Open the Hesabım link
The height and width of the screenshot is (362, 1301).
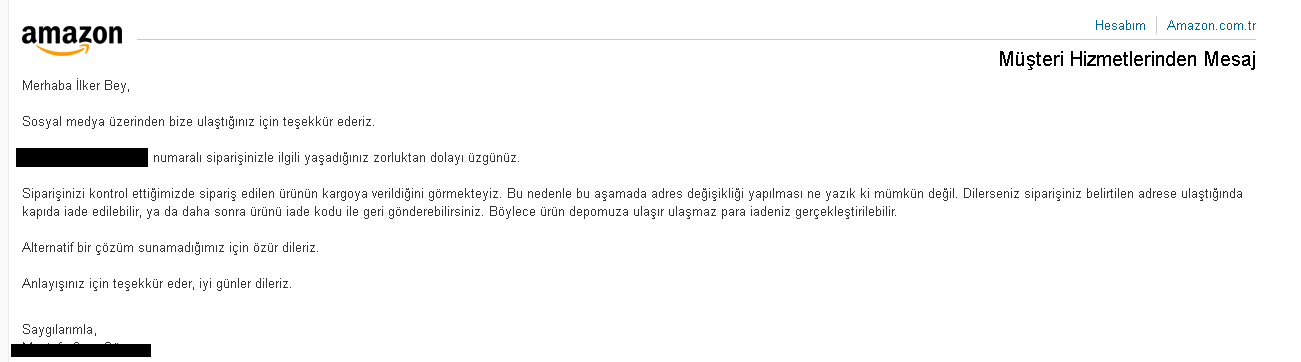(1120, 25)
